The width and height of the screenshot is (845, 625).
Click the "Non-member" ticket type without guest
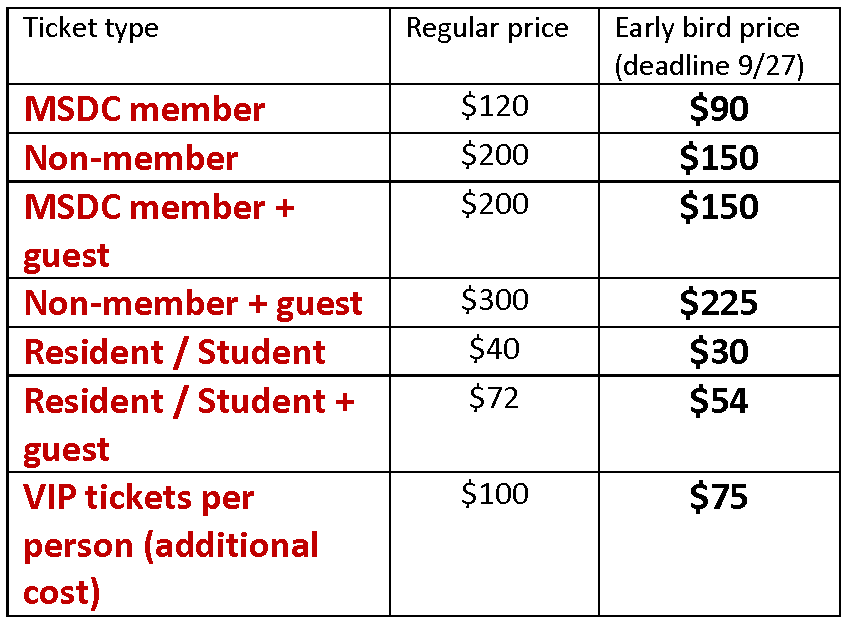[131, 158]
